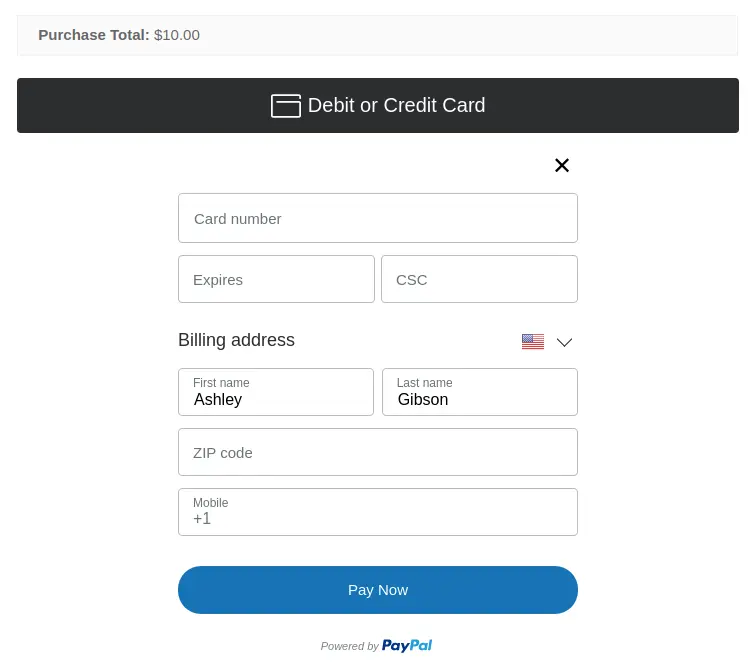This screenshot has height=668, width=752.
Task: Select the CSC security code field
Action: point(479,279)
